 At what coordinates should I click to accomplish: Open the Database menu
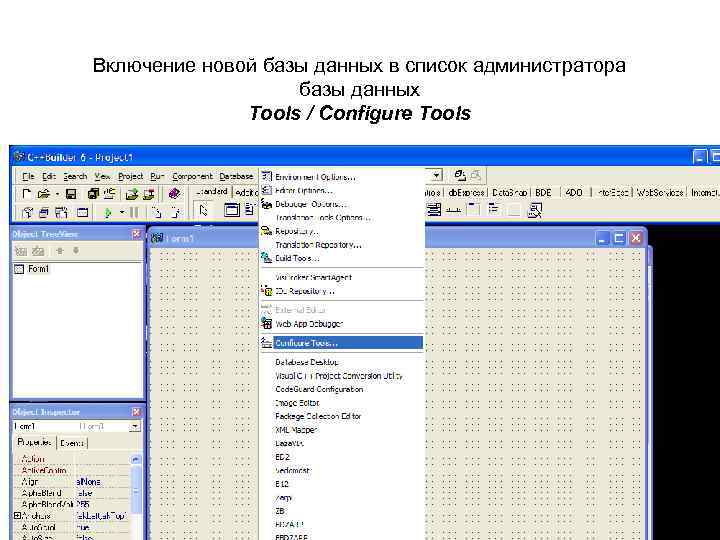[236, 176]
